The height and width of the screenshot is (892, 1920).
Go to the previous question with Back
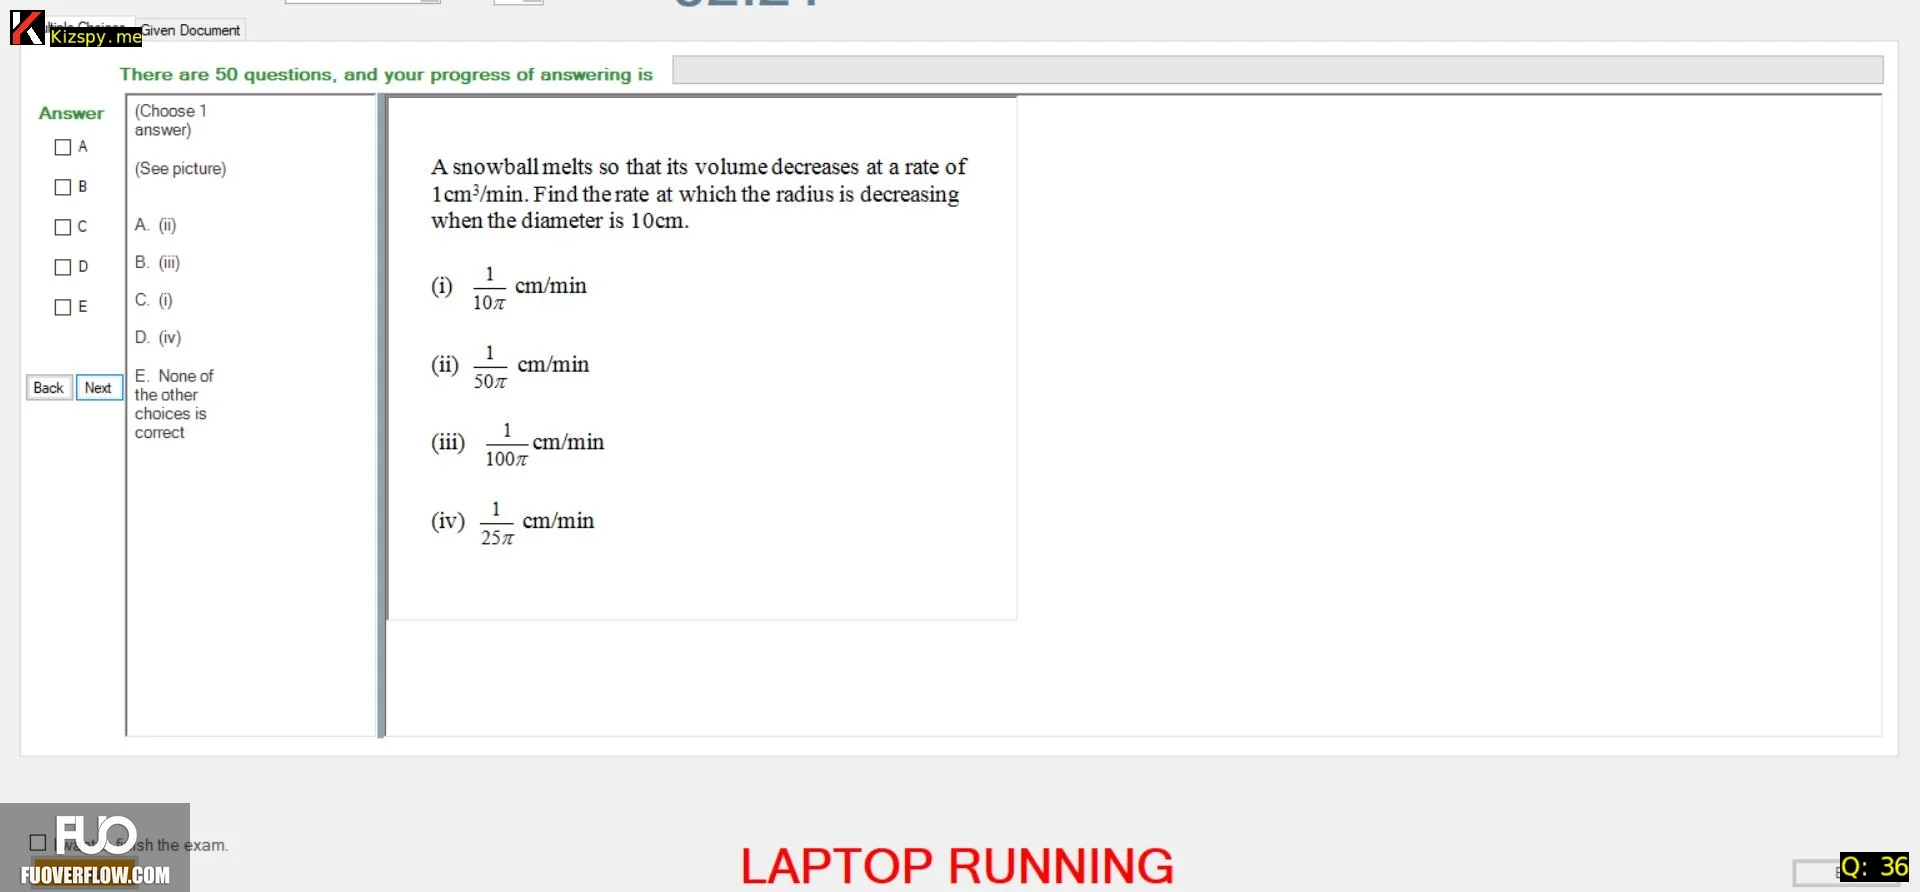[x=48, y=388]
